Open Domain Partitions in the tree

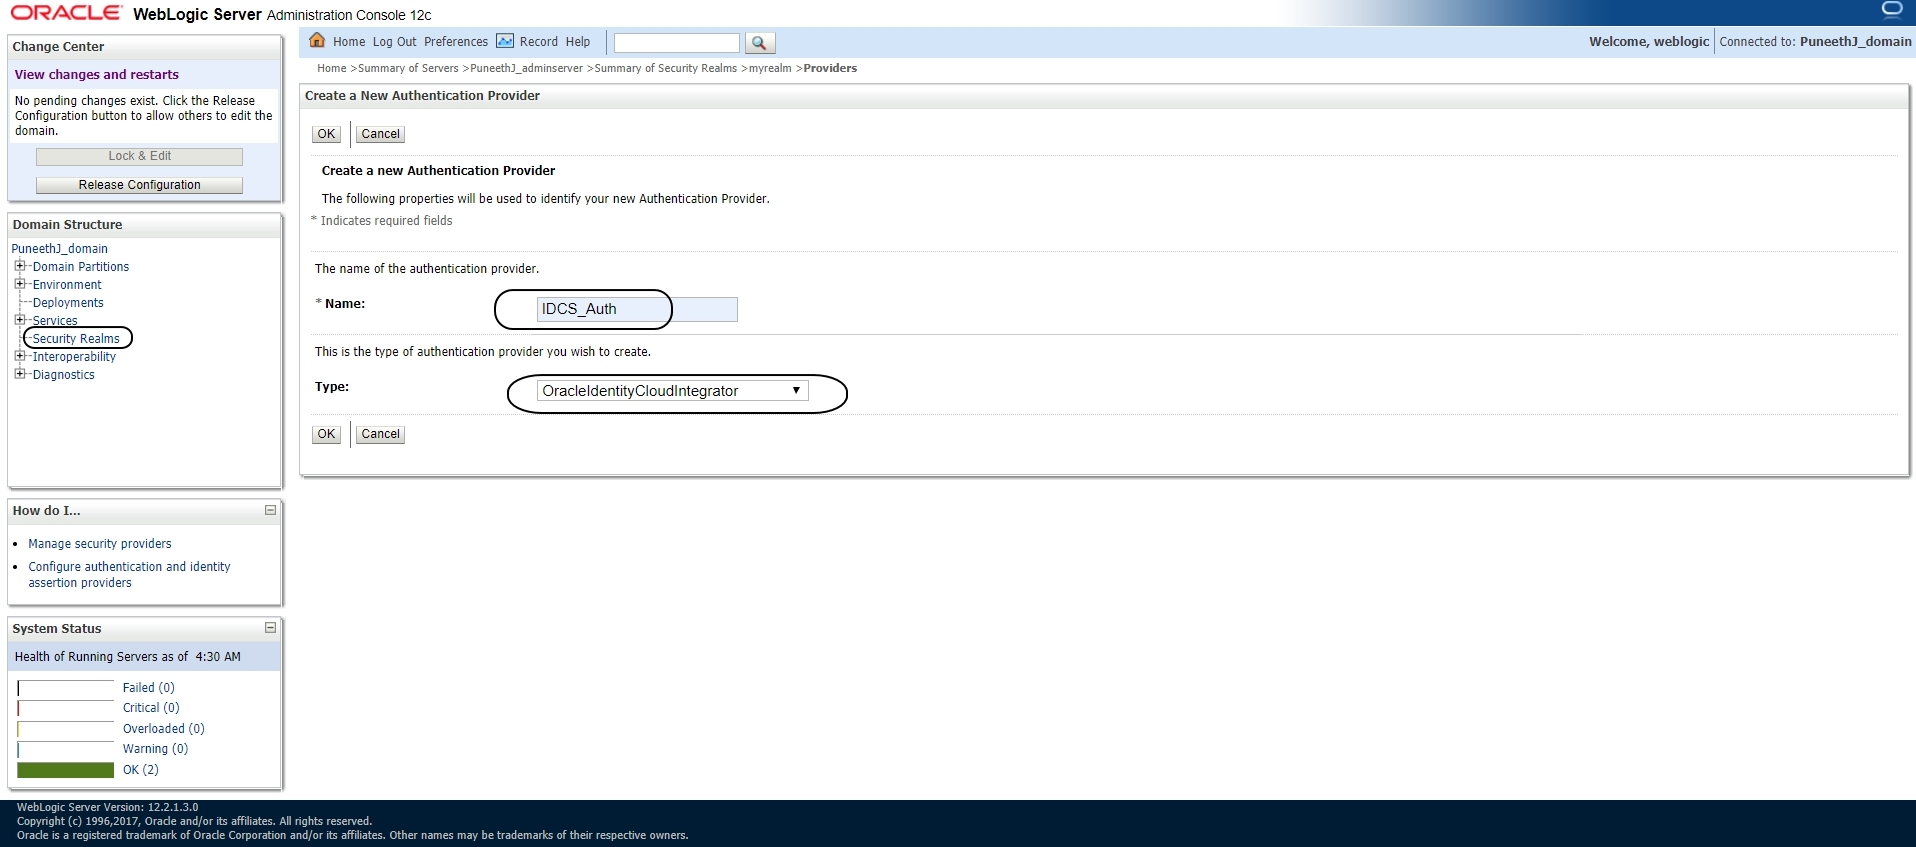pyautogui.click(x=81, y=267)
